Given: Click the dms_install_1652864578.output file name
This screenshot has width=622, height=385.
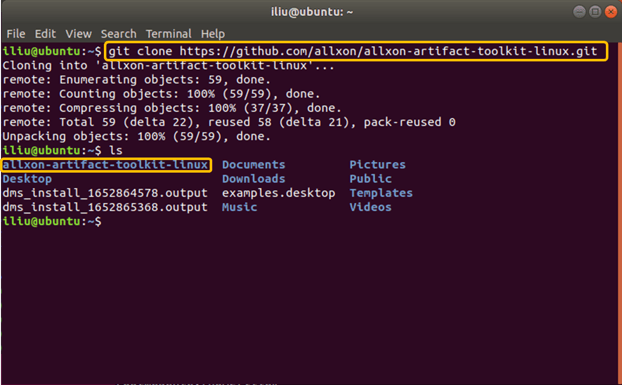Looking at the screenshot, I should click(105, 193).
